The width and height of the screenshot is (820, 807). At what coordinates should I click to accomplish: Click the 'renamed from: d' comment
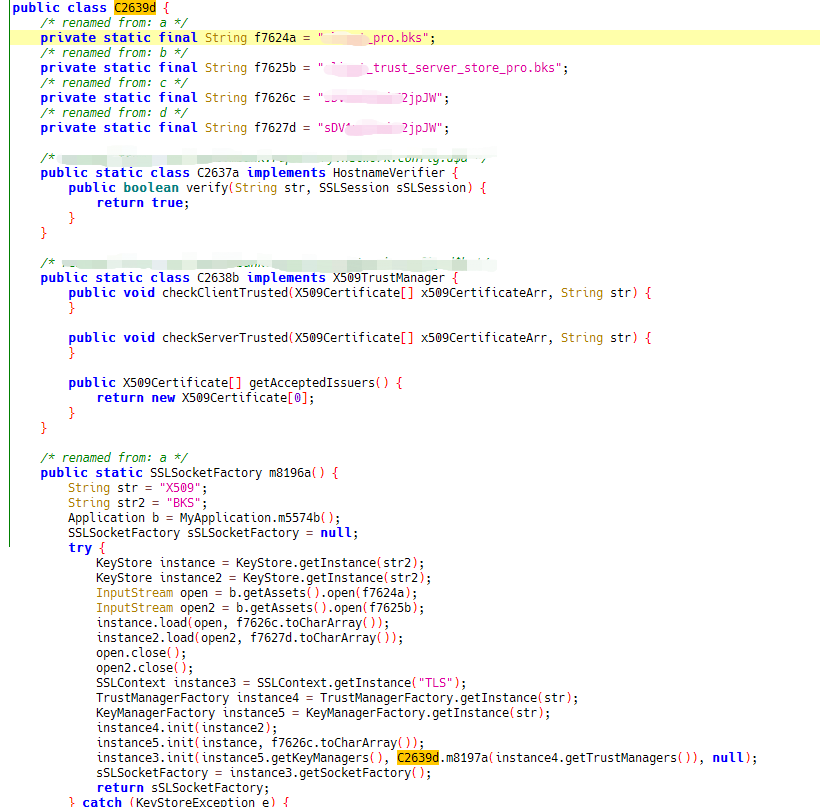(114, 113)
